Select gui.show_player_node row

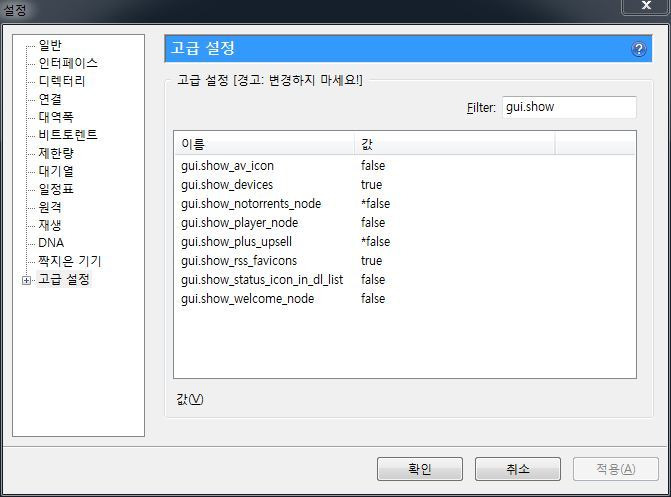point(404,223)
